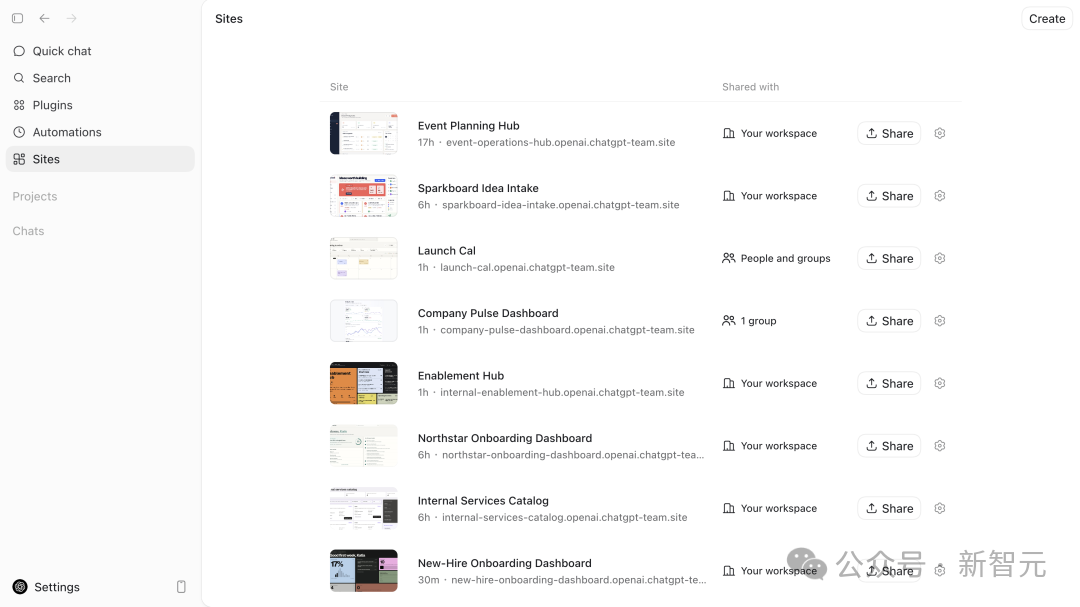The width and height of the screenshot is (1080, 607).
Task: Click the forward navigation arrow
Action: pyautogui.click(x=72, y=19)
